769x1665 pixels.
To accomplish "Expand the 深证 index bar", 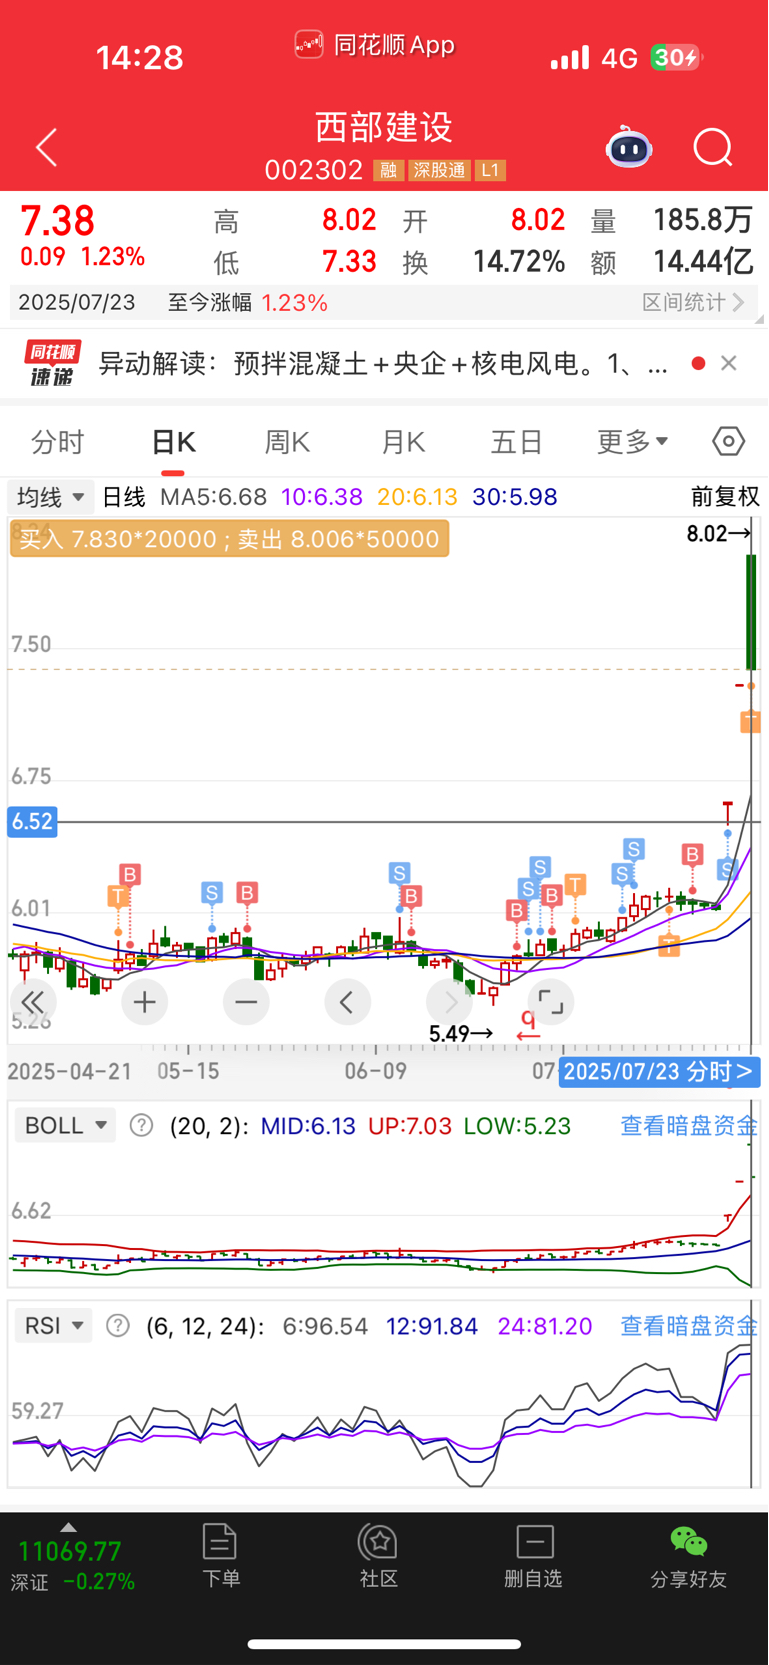I will pyautogui.click(x=68, y=1527).
